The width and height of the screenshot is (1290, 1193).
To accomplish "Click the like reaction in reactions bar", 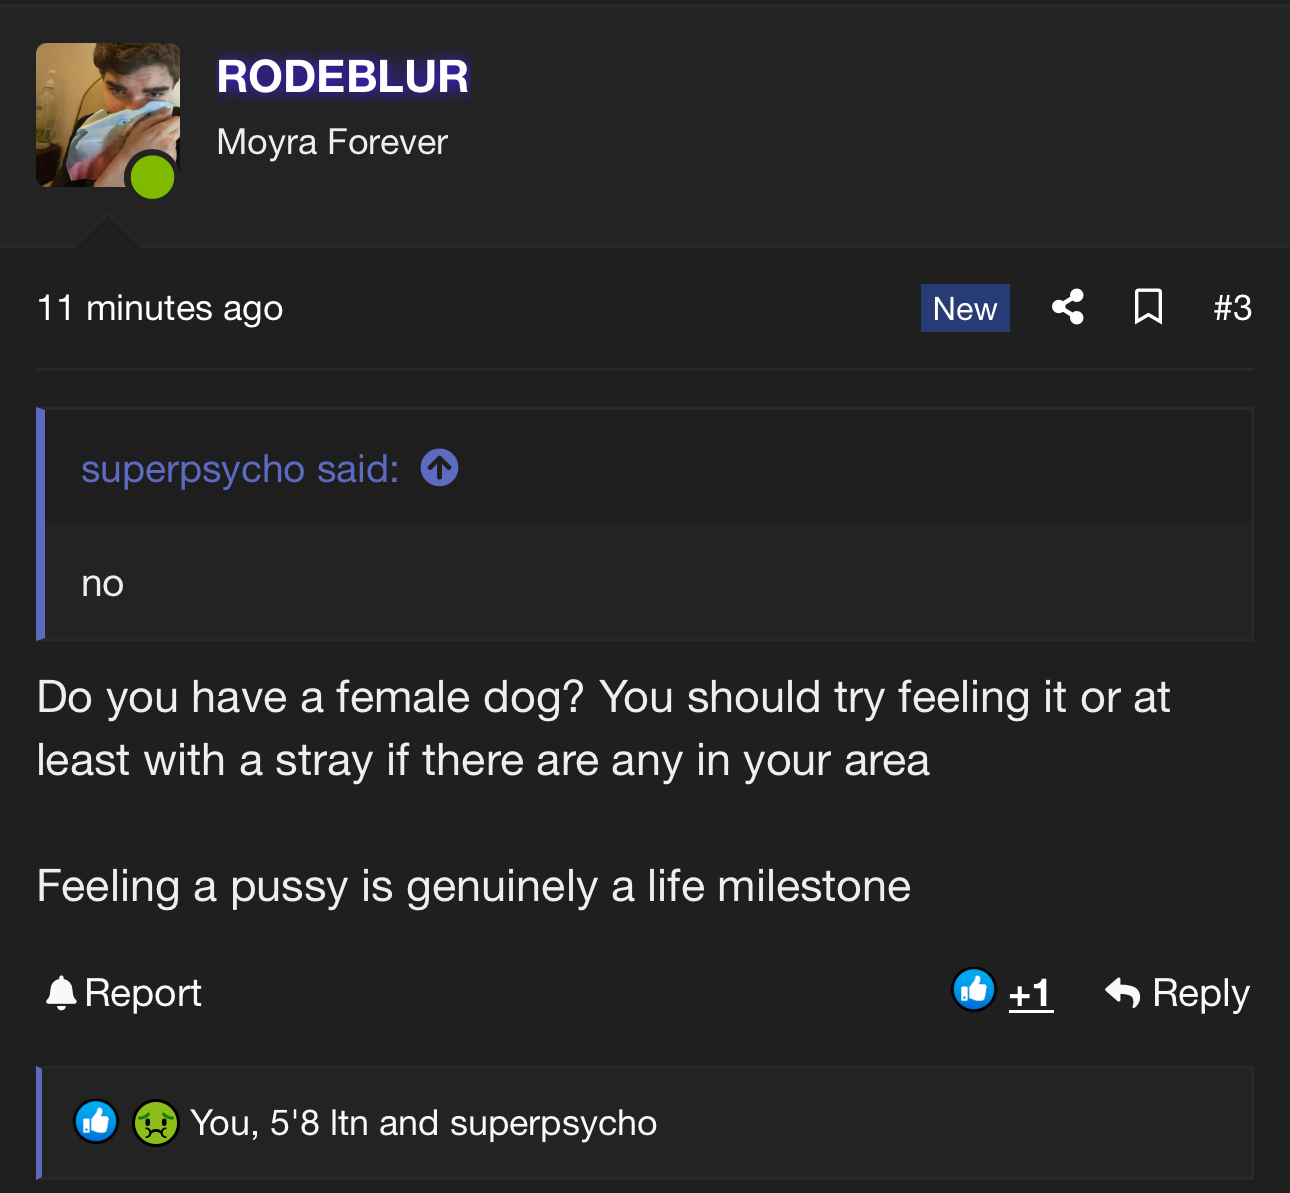I will pyautogui.click(x=96, y=1122).
